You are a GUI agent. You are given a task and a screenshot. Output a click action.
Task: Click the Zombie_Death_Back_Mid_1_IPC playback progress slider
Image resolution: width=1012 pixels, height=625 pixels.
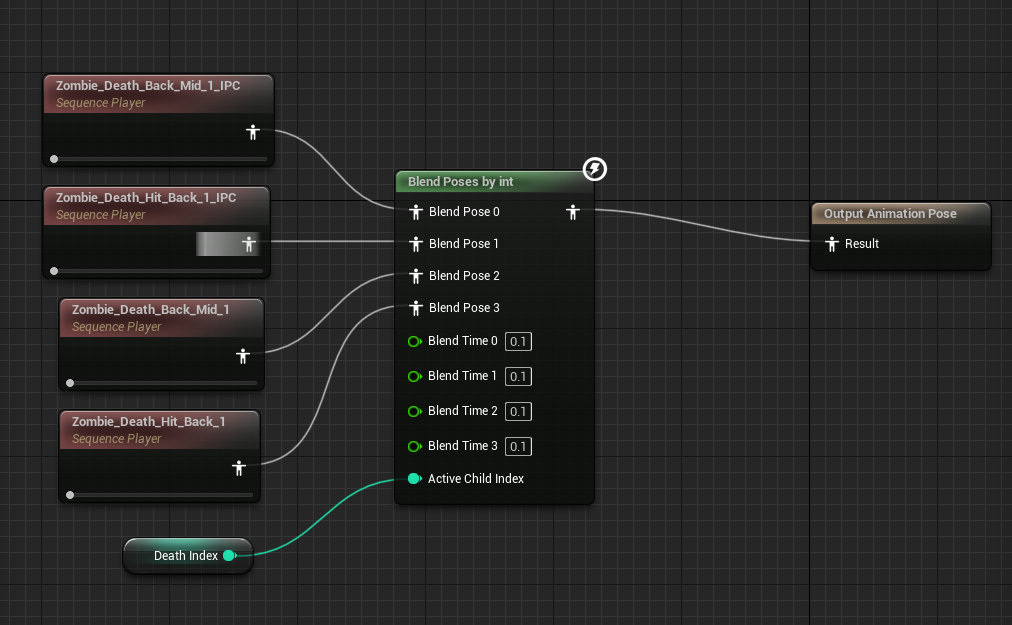click(160, 159)
